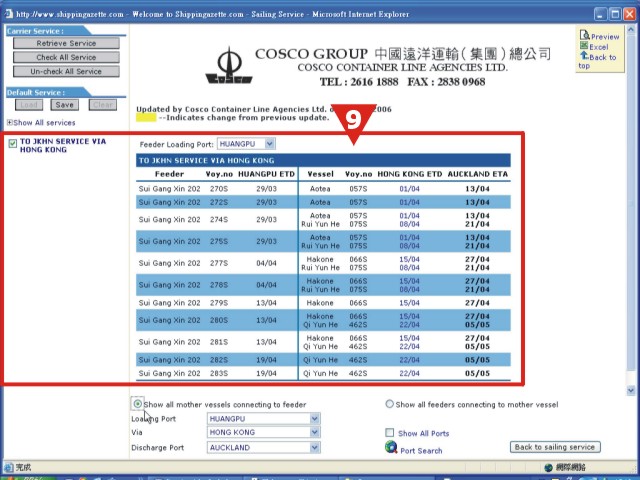Click Auckland ETA 05/05 in the 282S row
Screen dimensions: 640x480
tap(477, 360)
